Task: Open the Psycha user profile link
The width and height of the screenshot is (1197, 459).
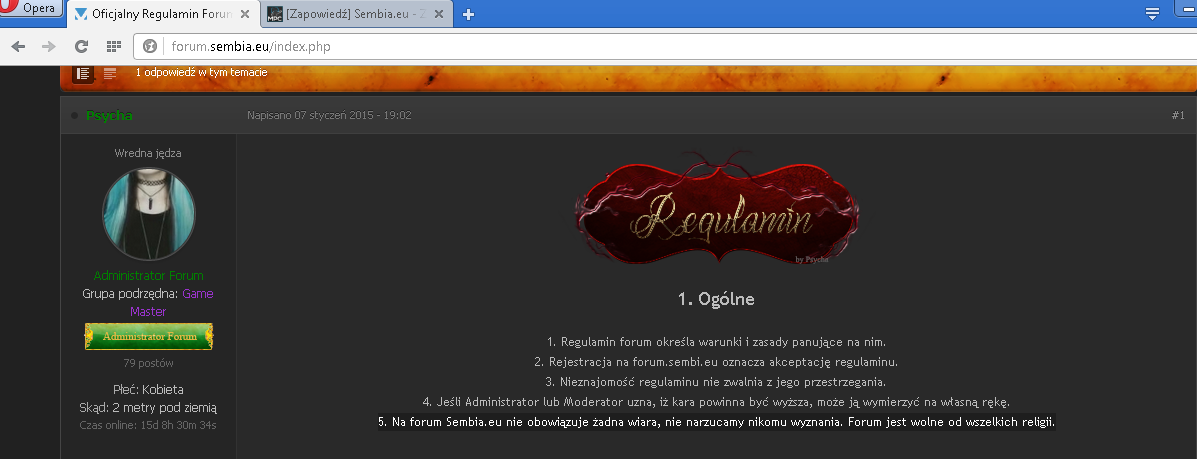Action: pos(109,115)
